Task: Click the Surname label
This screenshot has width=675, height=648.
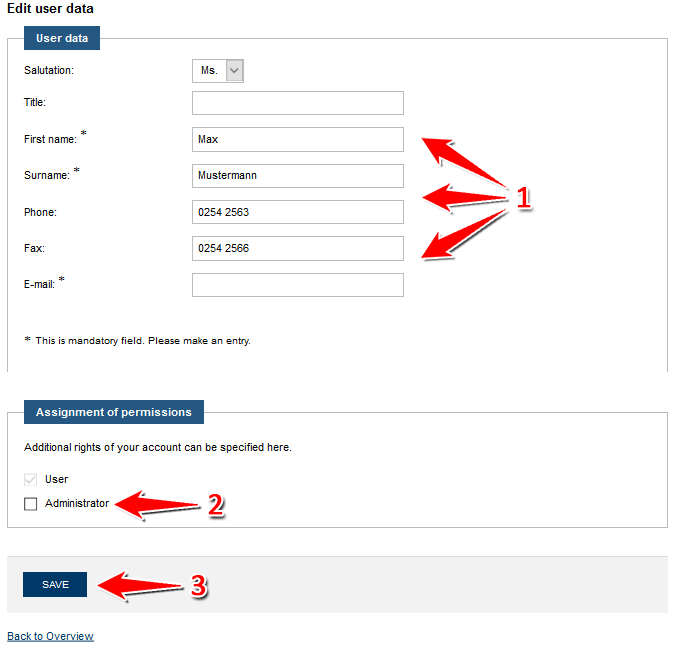Action: pos(47,175)
